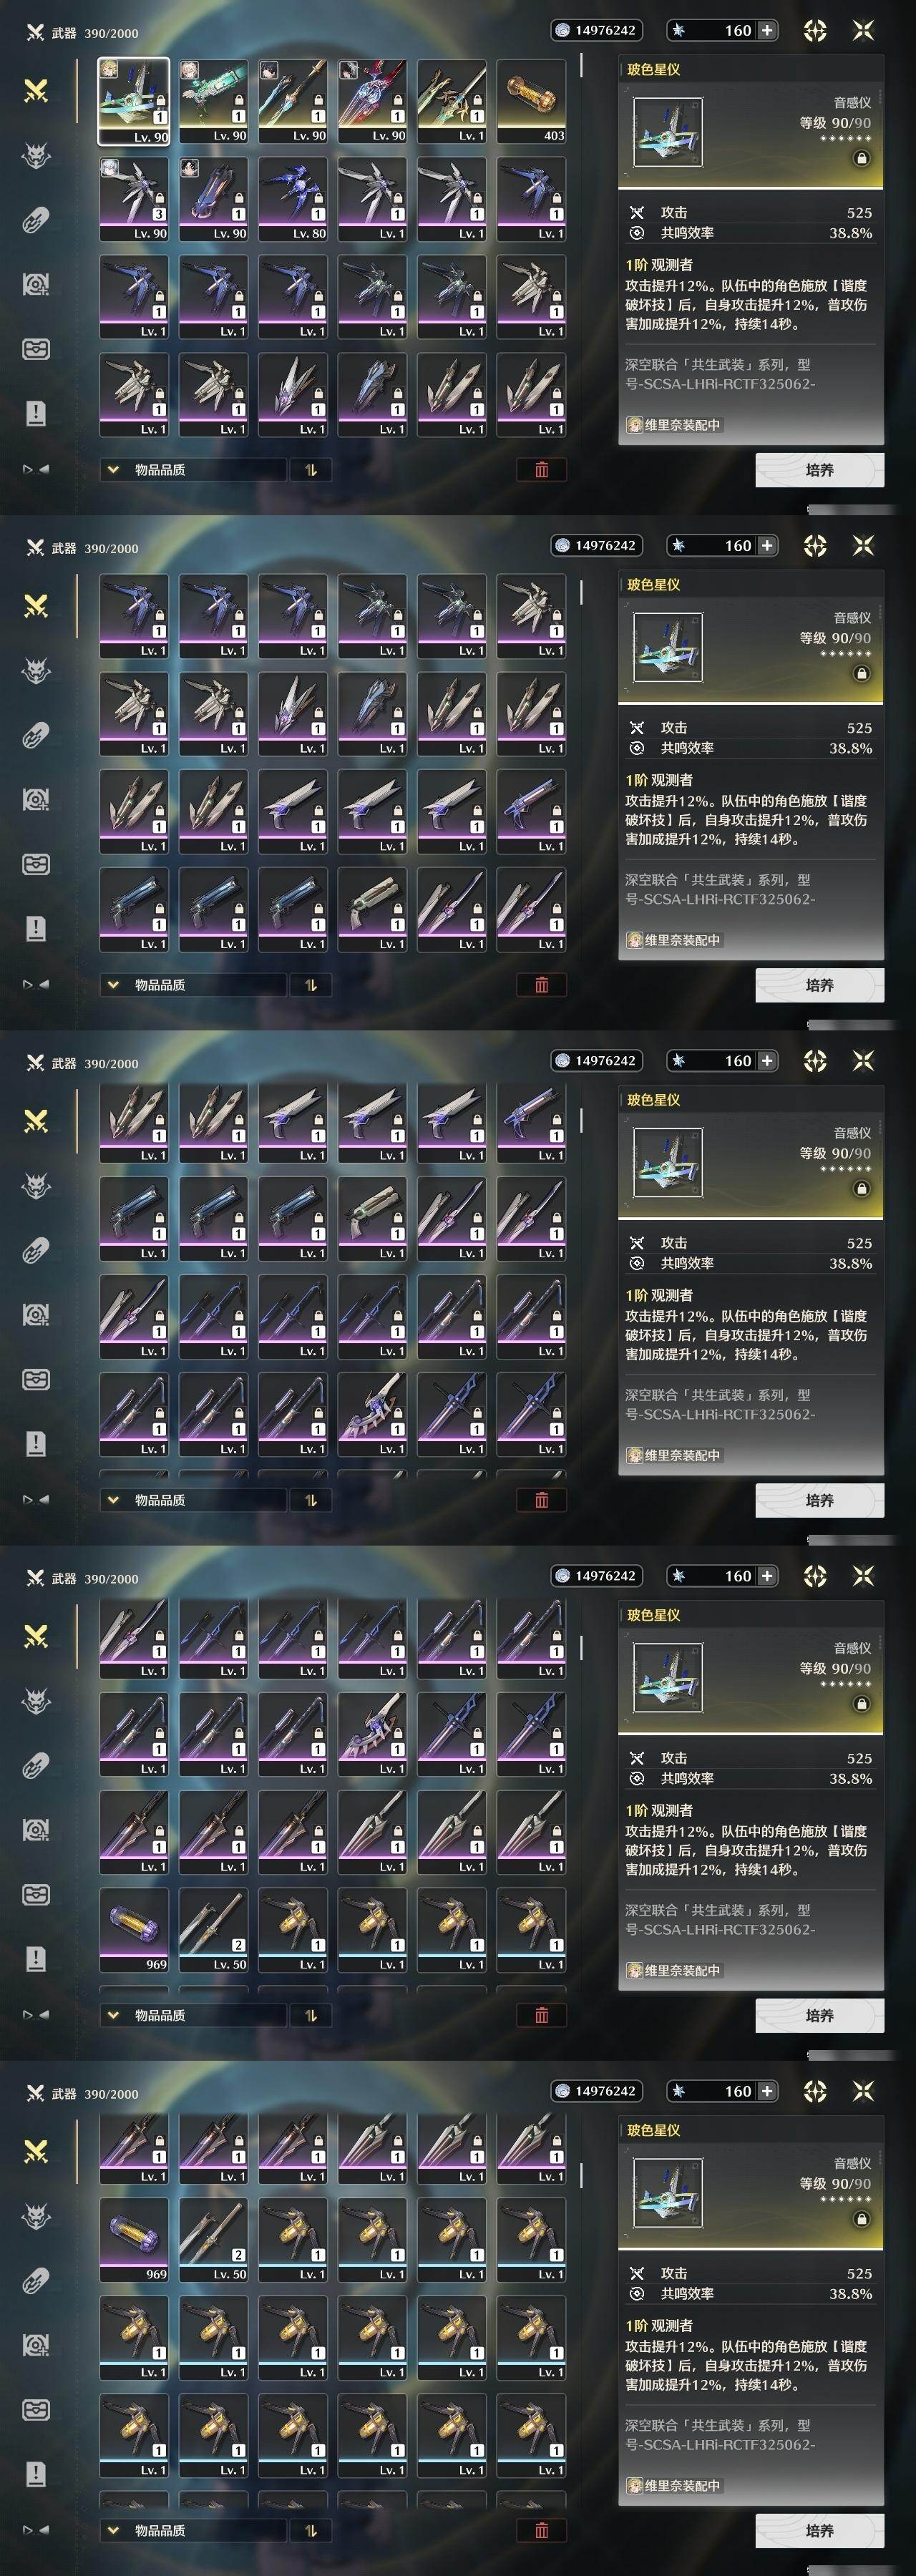This screenshot has width=916, height=2576.
Task: Click trash delete icon in topmost panel
Action: click(541, 469)
